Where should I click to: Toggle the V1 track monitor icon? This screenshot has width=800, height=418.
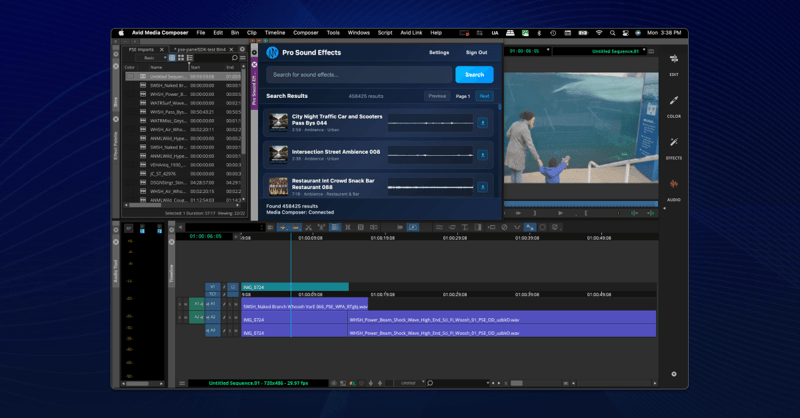[233, 287]
